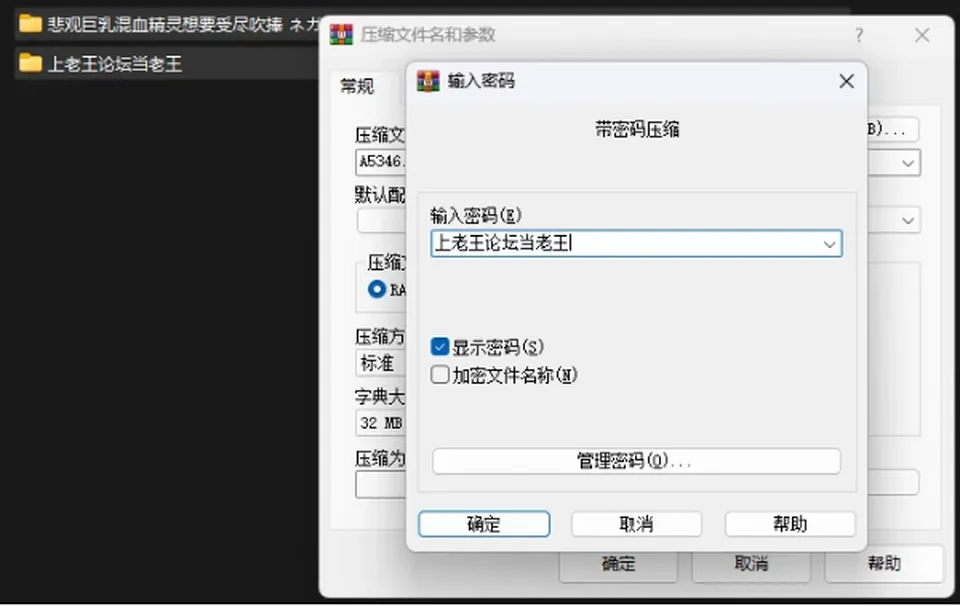
Task: Open 管理密码 button
Action: 636,461
